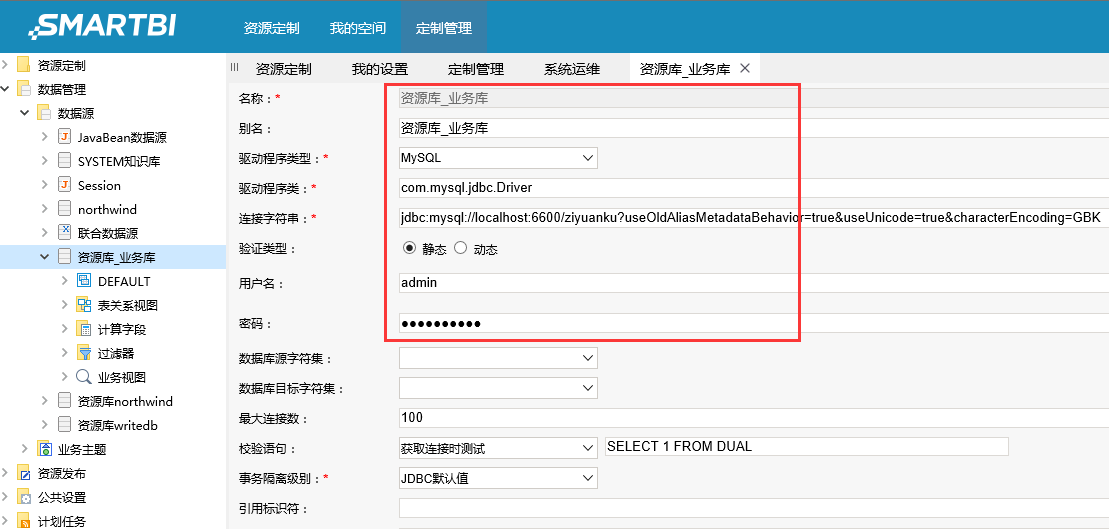Screen dimensions: 1109x529
Task: Click the 用户名 admin field
Action: [x=754, y=282]
